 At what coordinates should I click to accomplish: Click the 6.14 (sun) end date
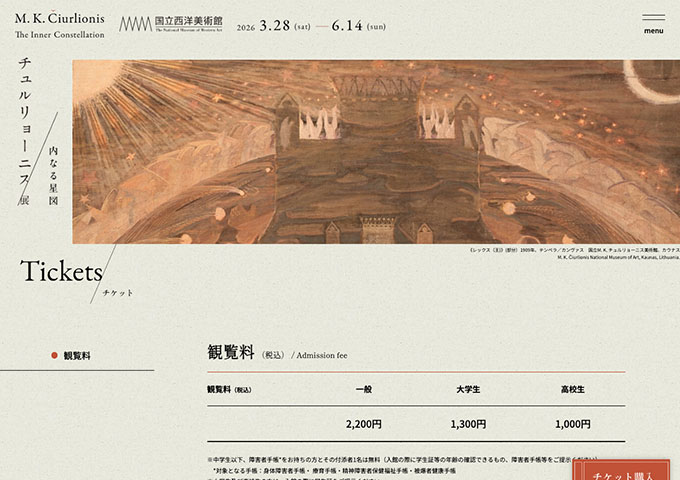coord(359,26)
